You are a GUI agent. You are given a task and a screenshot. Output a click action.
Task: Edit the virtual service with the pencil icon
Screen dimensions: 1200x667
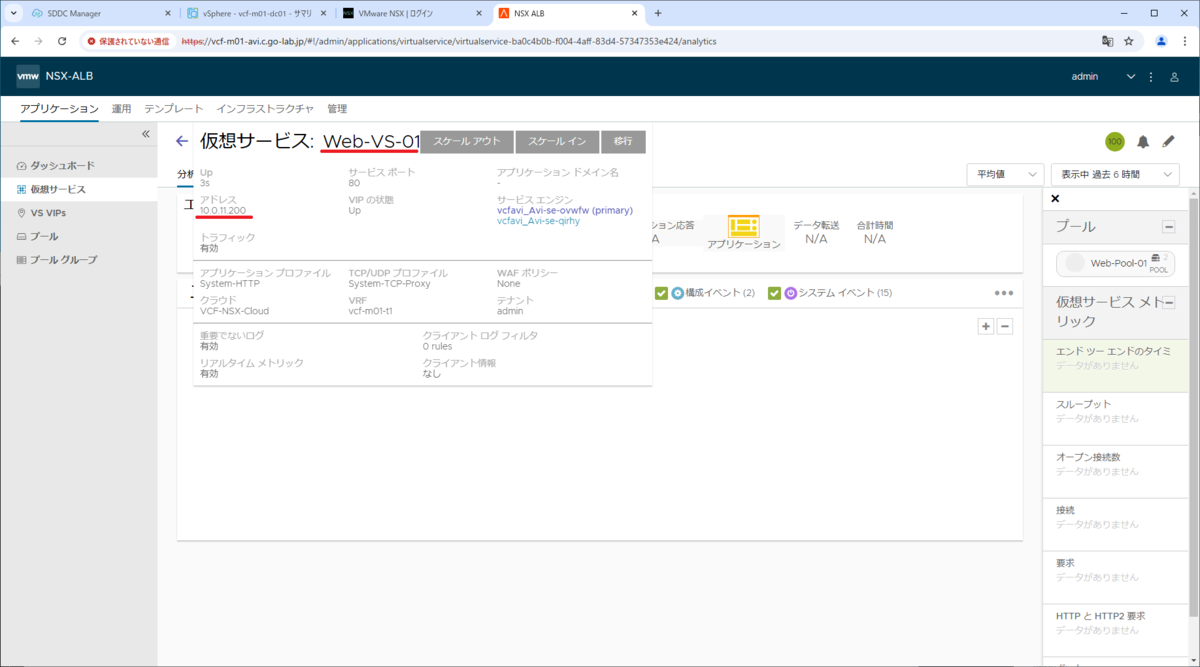point(1168,142)
